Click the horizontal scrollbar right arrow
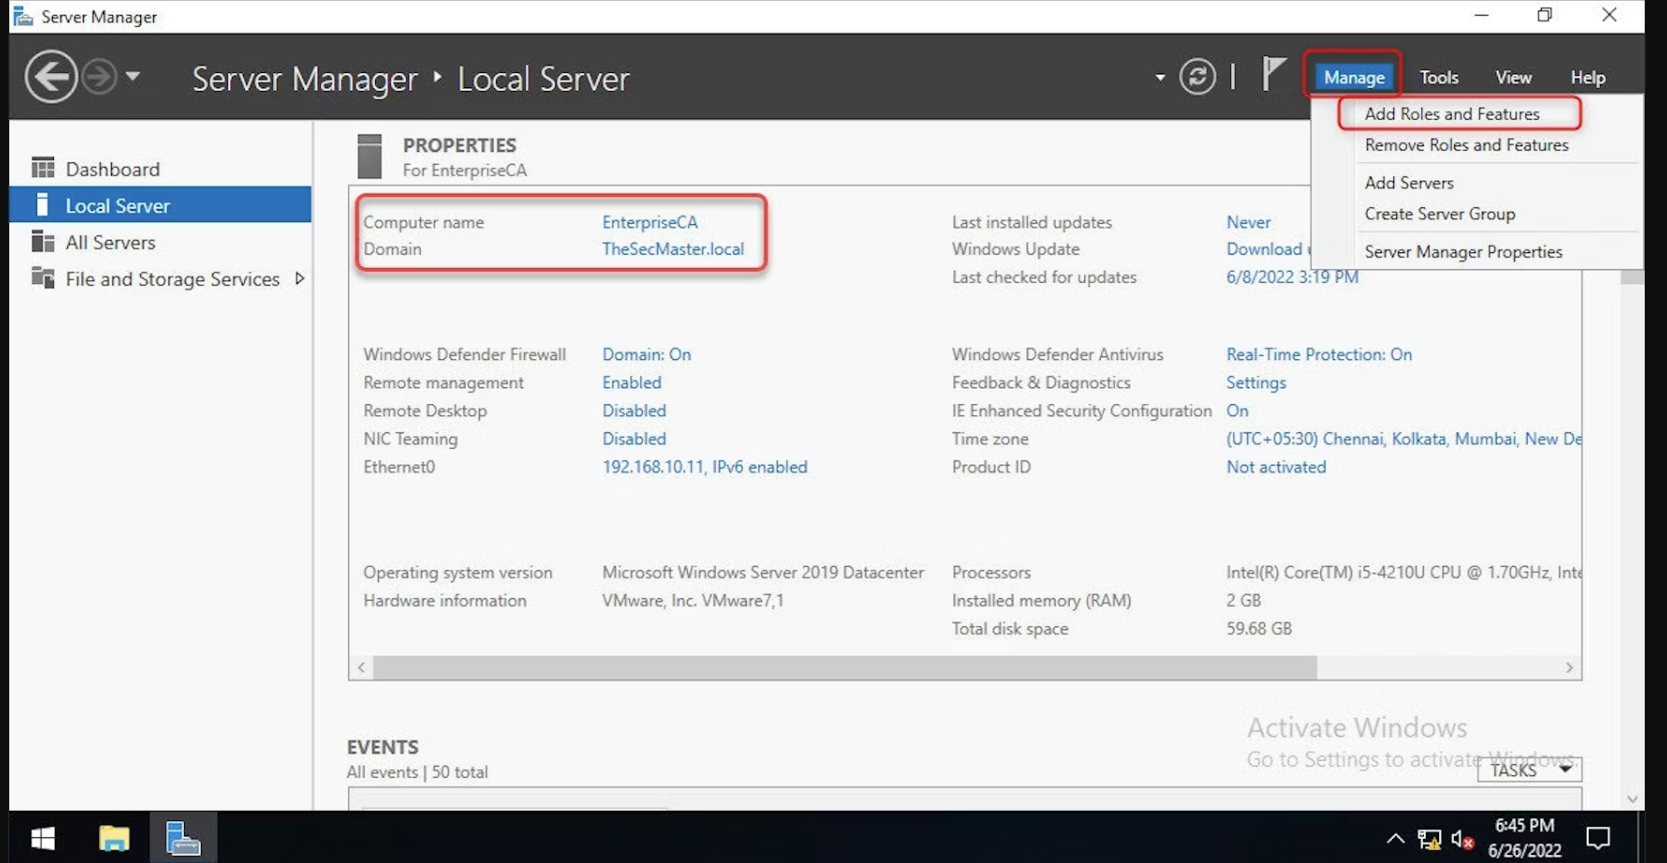 click(x=1569, y=667)
